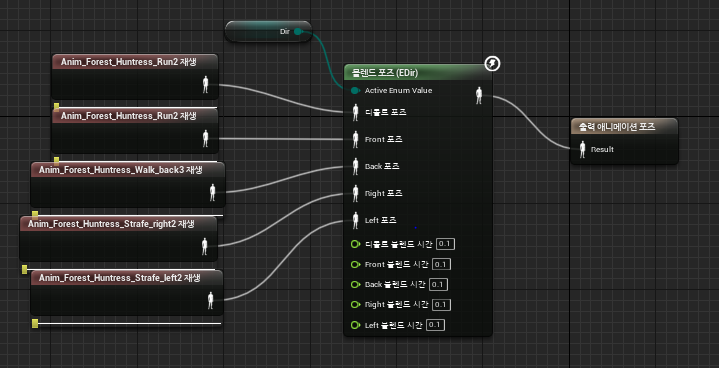Click the Left 블렌드 시간 float pin
This screenshot has width=719, height=368.
(355, 325)
